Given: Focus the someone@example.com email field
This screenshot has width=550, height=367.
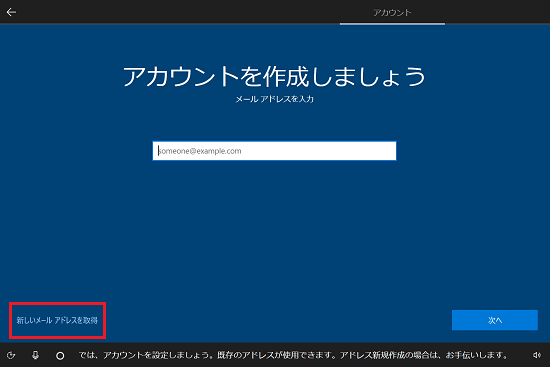Looking at the screenshot, I should tap(274, 151).
